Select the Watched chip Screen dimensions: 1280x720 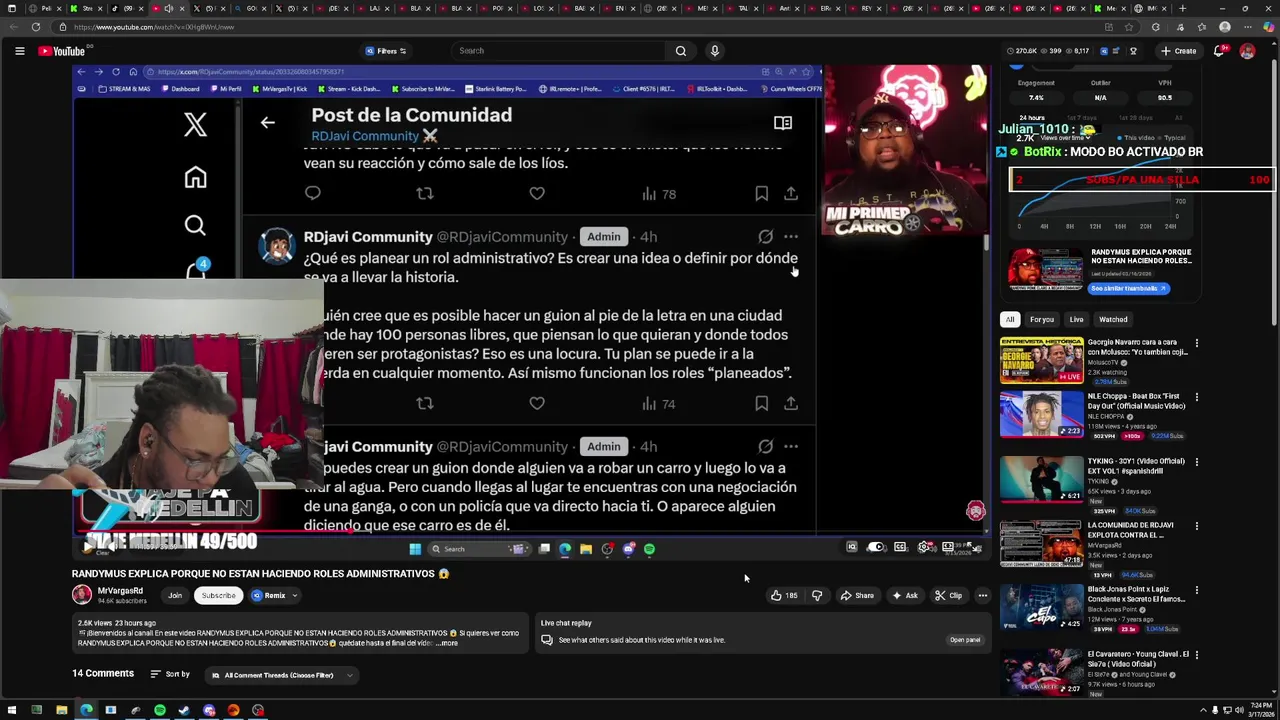tap(1113, 319)
